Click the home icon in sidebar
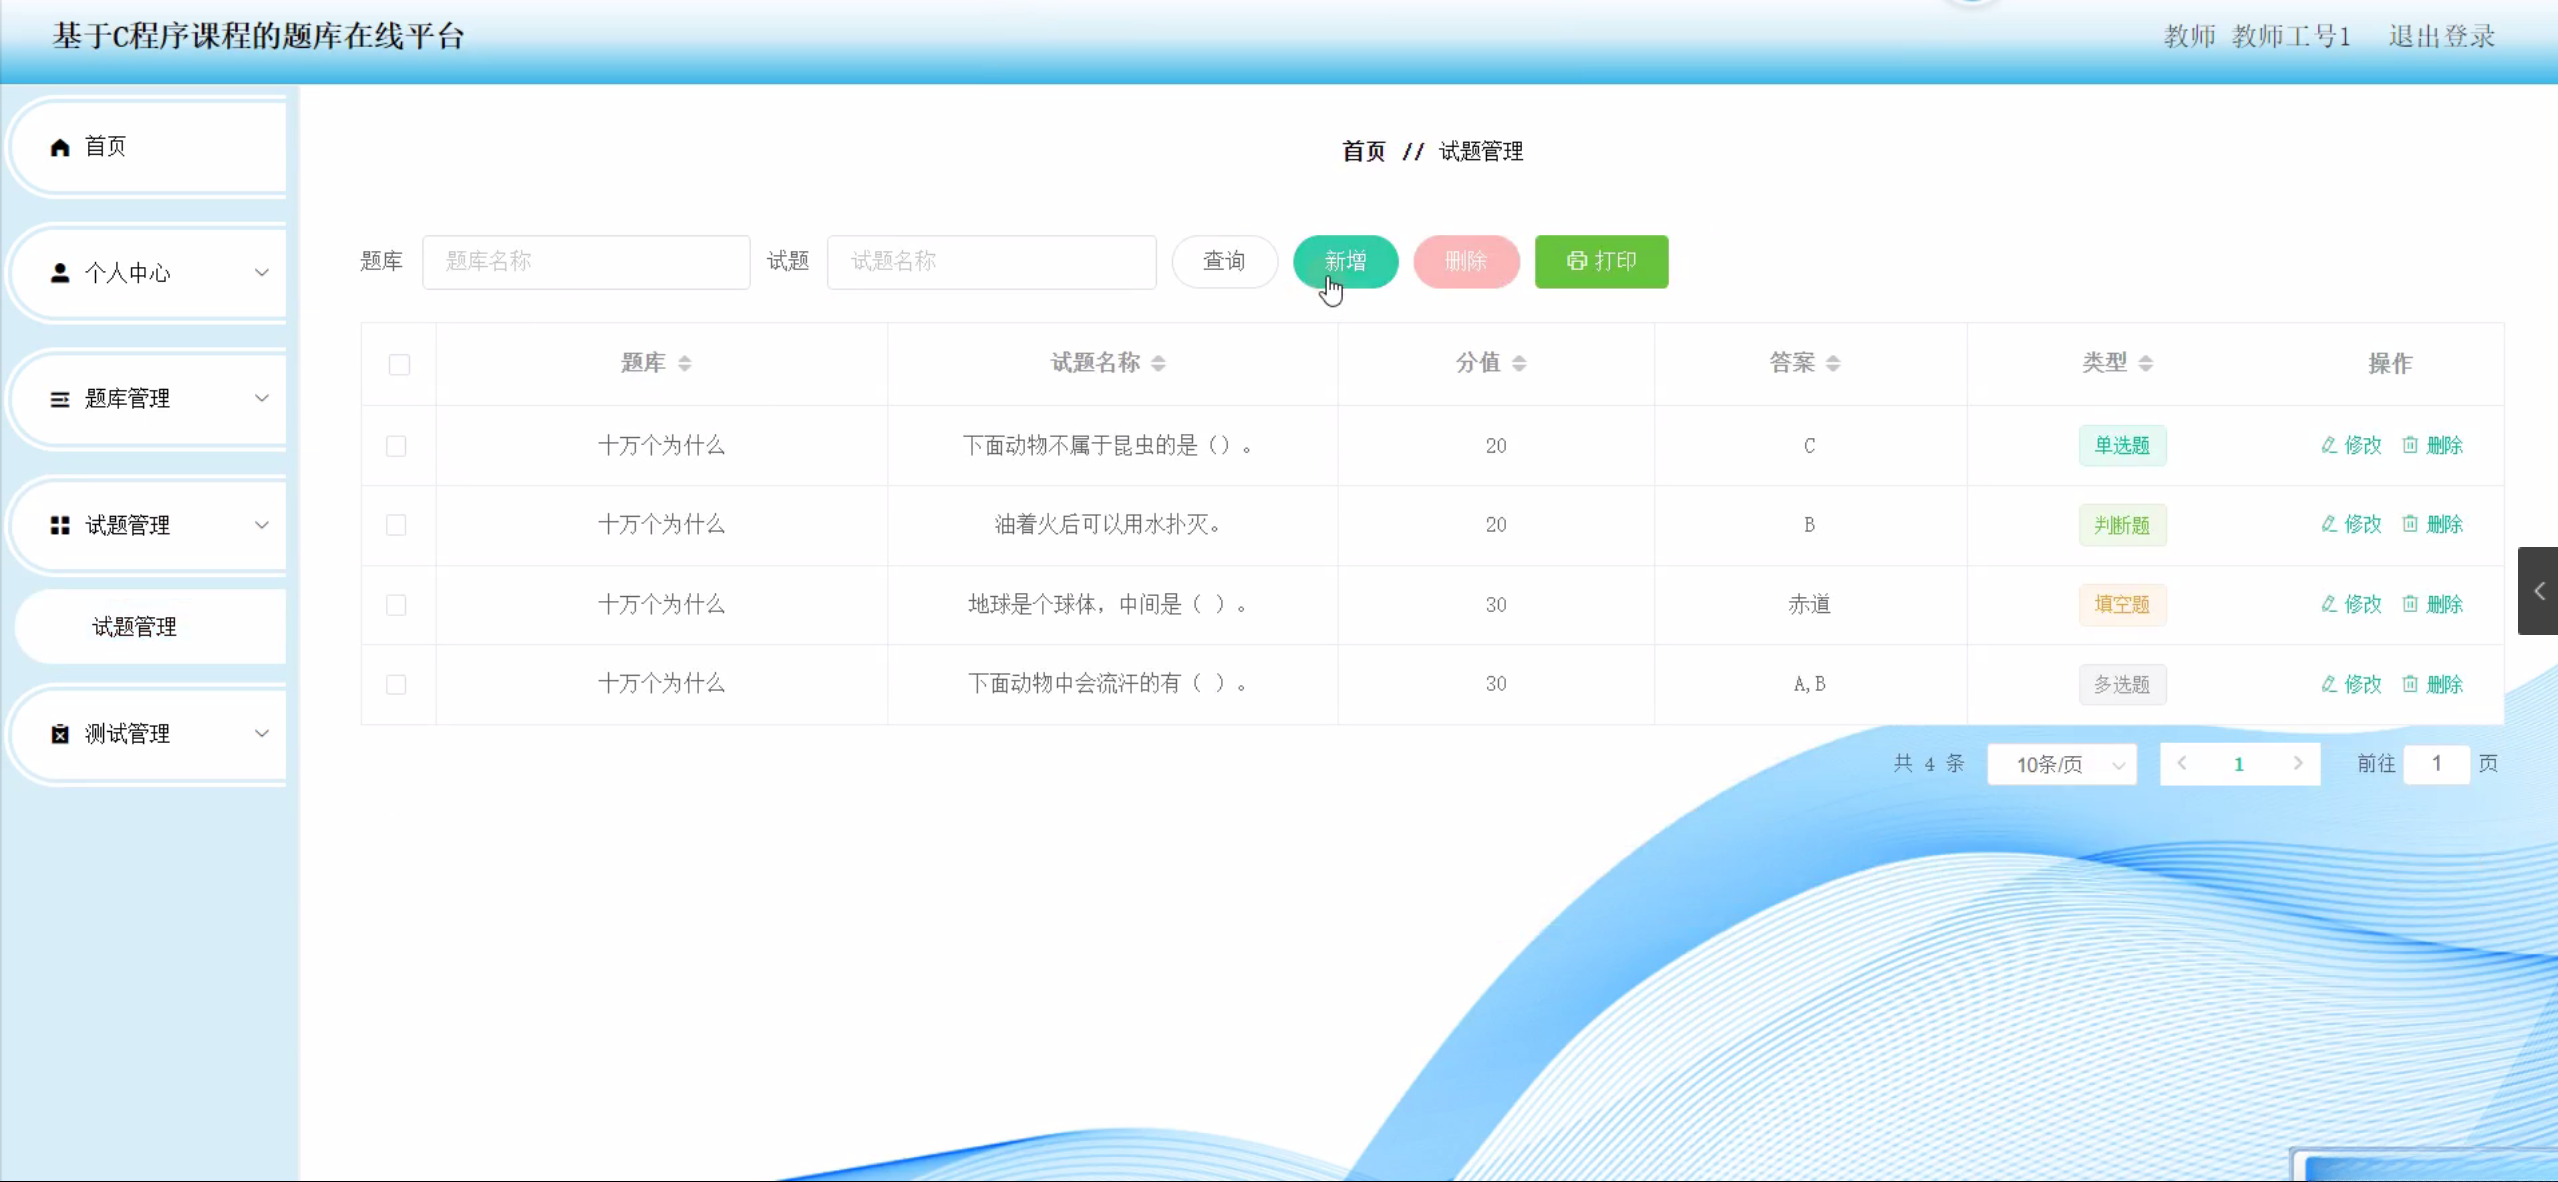This screenshot has width=2558, height=1182. tap(60, 147)
